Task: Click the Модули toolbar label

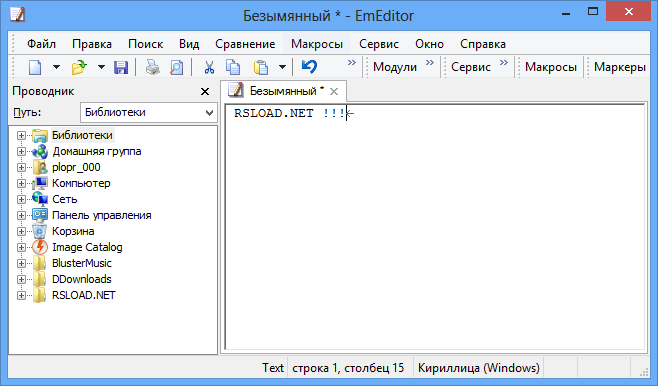Action: (x=395, y=67)
